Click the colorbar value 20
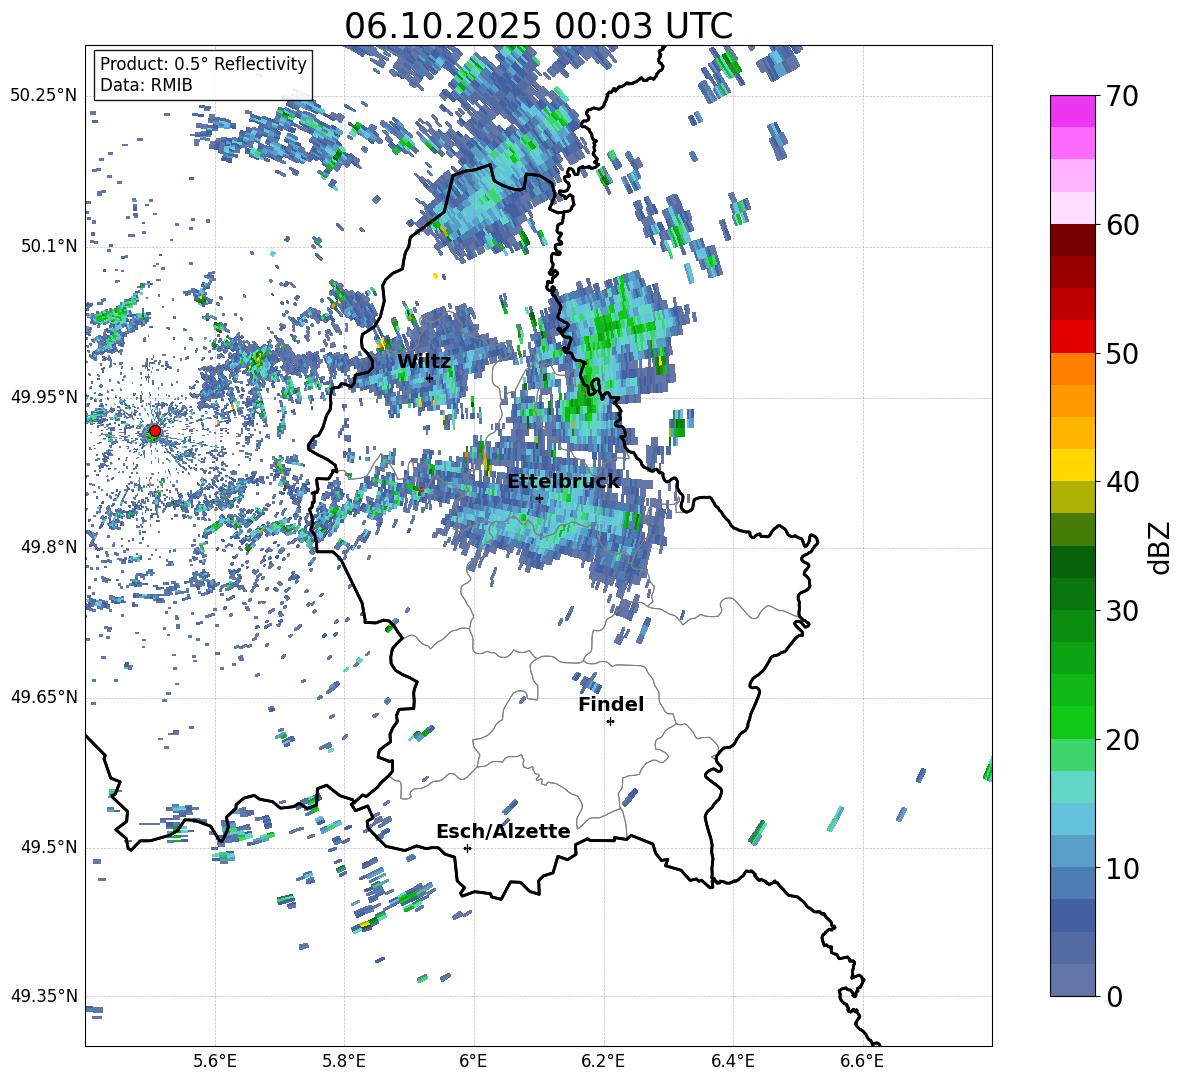The width and height of the screenshot is (1184, 1081). tap(1123, 739)
